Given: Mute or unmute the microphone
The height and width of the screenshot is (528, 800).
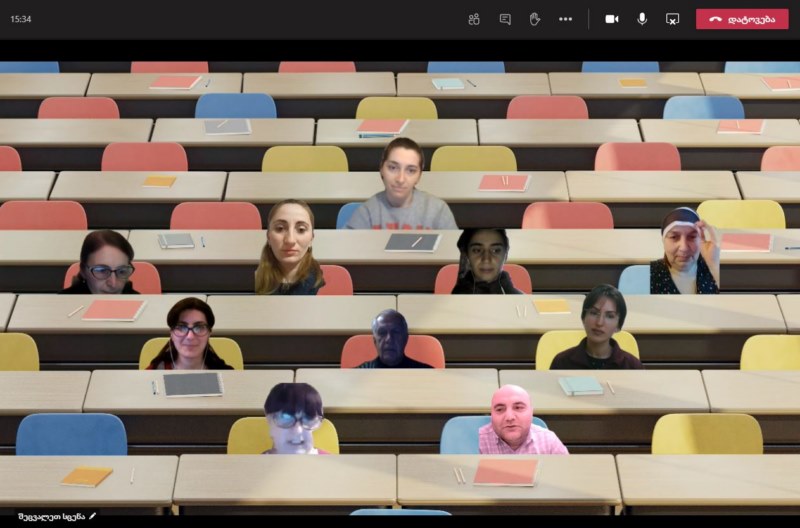Looking at the screenshot, I should (642, 19).
